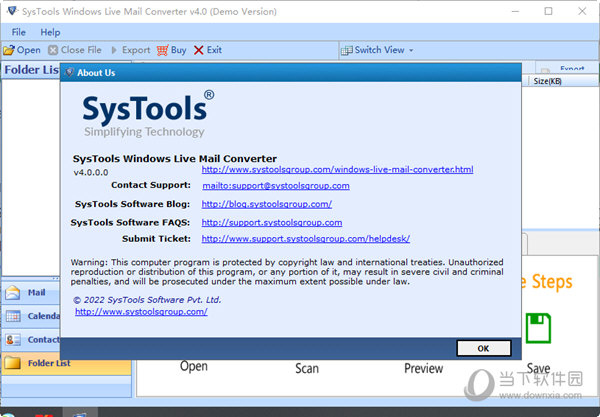
Task: Click the Save step label
Action: [538, 368]
